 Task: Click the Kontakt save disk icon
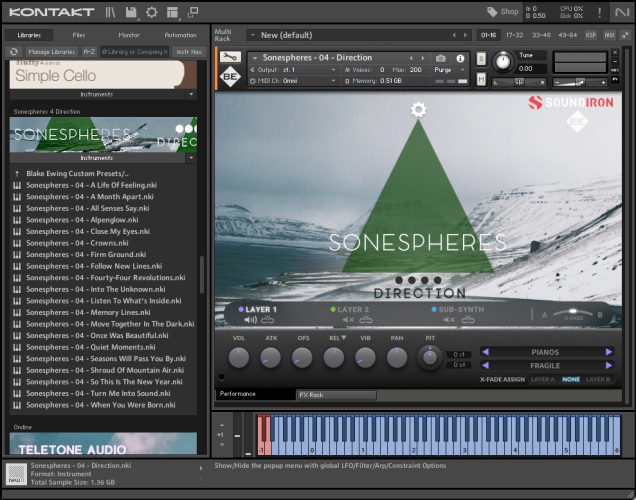pos(129,12)
